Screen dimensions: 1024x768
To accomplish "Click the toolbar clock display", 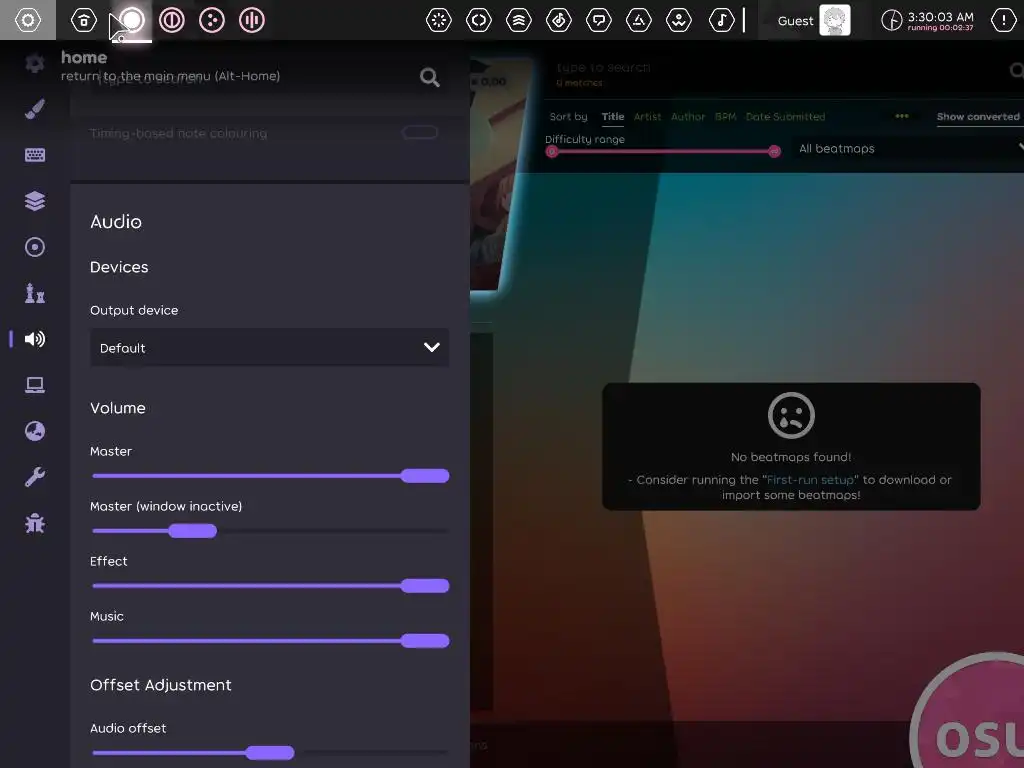I will (x=927, y=20).
